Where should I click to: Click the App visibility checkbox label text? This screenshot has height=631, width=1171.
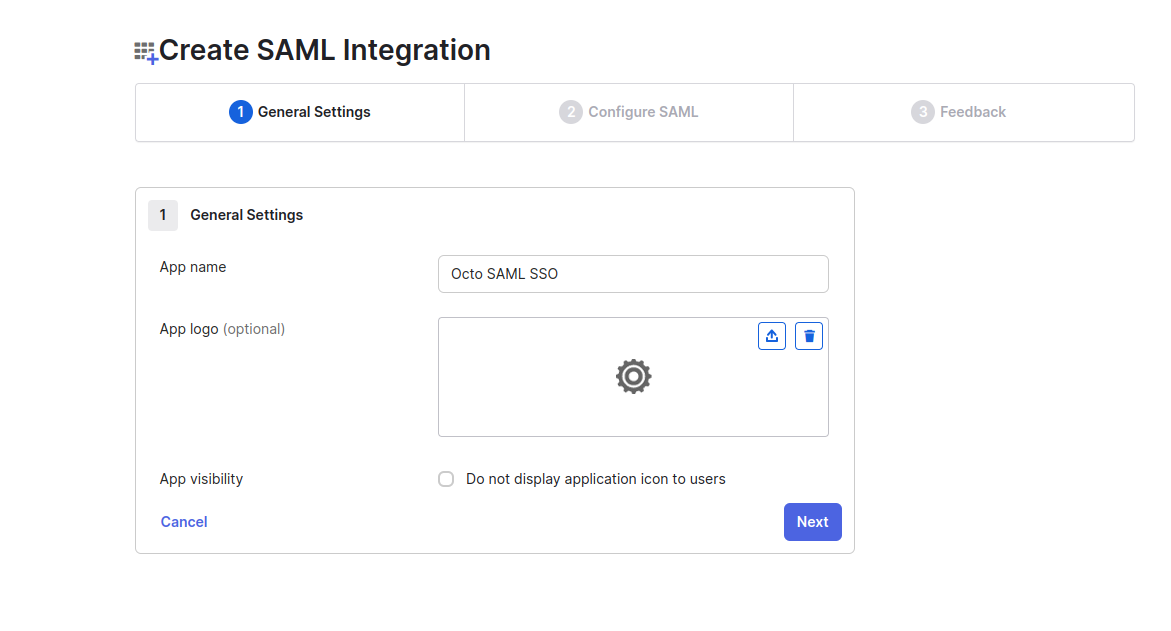[595, 479]
